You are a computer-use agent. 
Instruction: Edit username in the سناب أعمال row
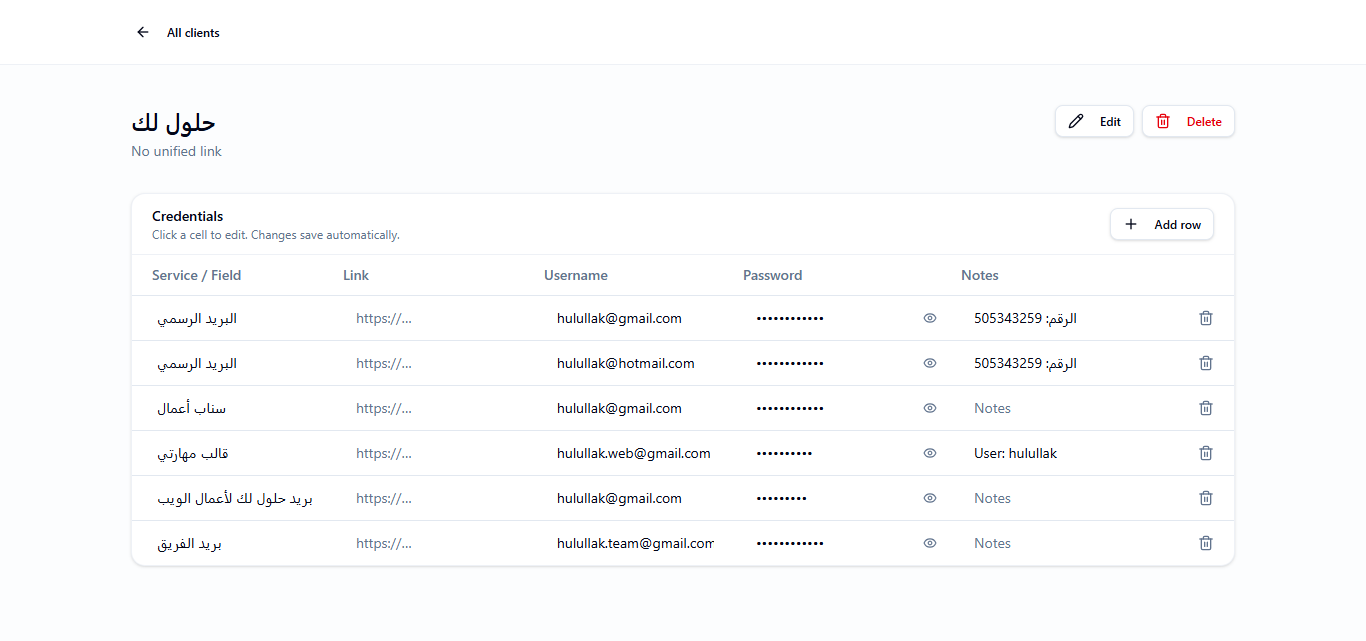[635, 408]
